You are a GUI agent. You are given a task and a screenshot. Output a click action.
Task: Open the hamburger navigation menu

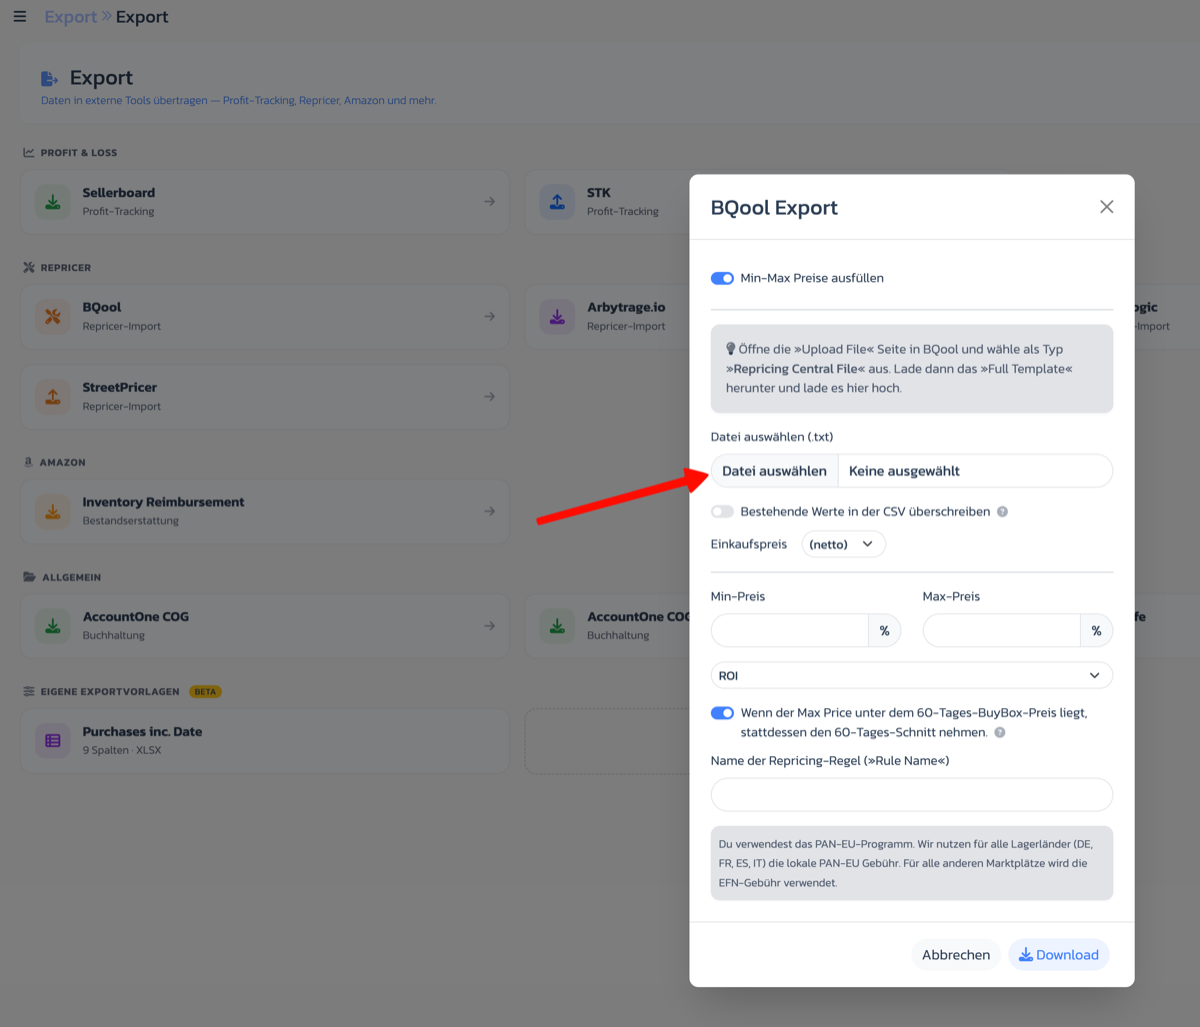(19, 17)
